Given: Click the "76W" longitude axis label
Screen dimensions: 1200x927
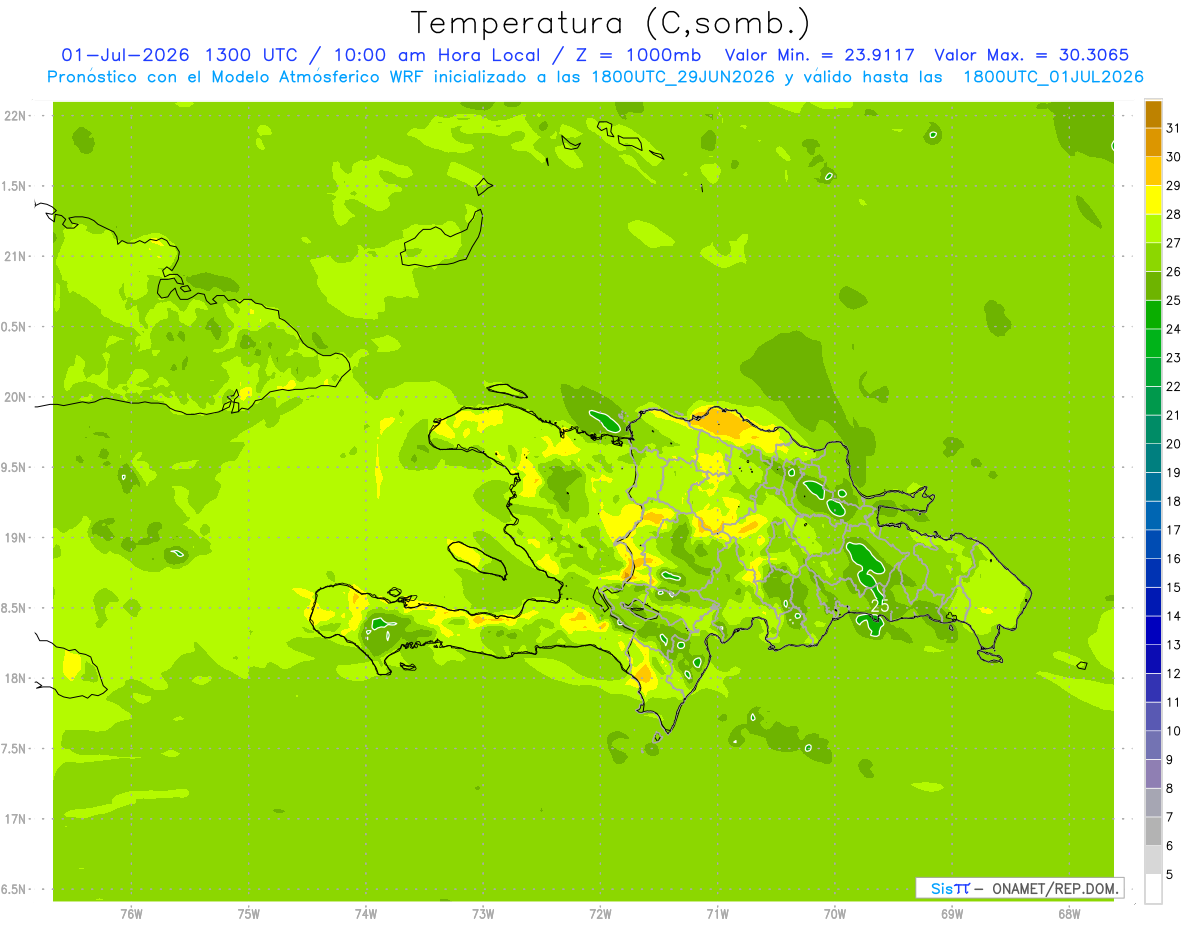Looking at the screenshot, I should 131,914.
